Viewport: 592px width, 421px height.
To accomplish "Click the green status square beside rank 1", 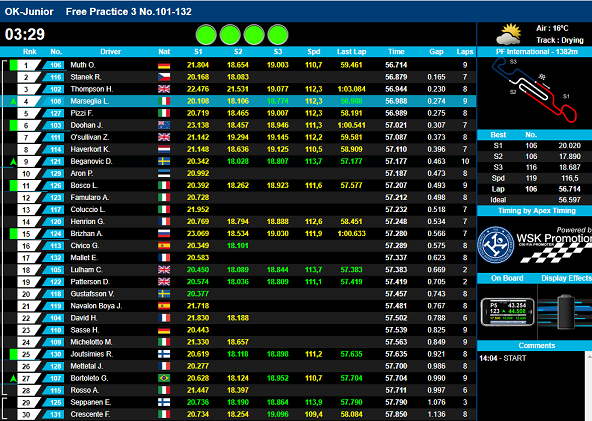I will [x=13, y=65].
